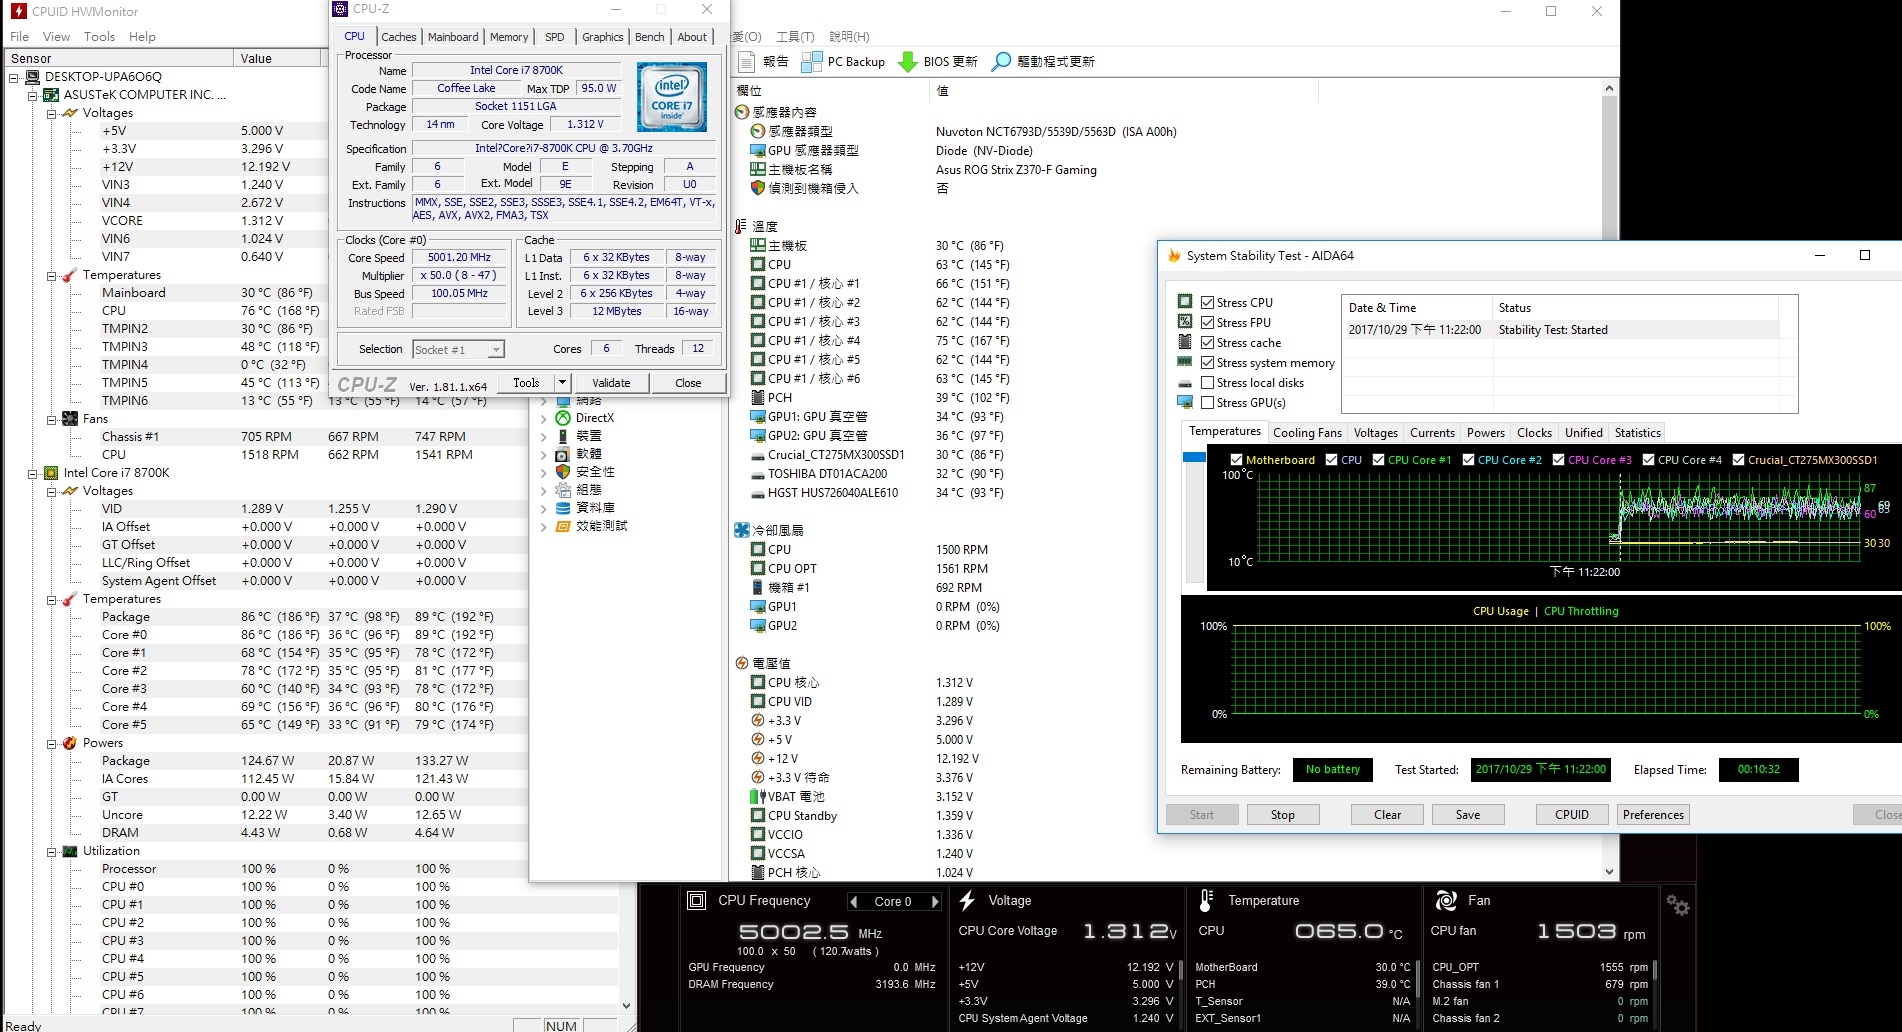
Task: Click the report icon in AIDA64 toolbar
Action: tap(746, 61)
